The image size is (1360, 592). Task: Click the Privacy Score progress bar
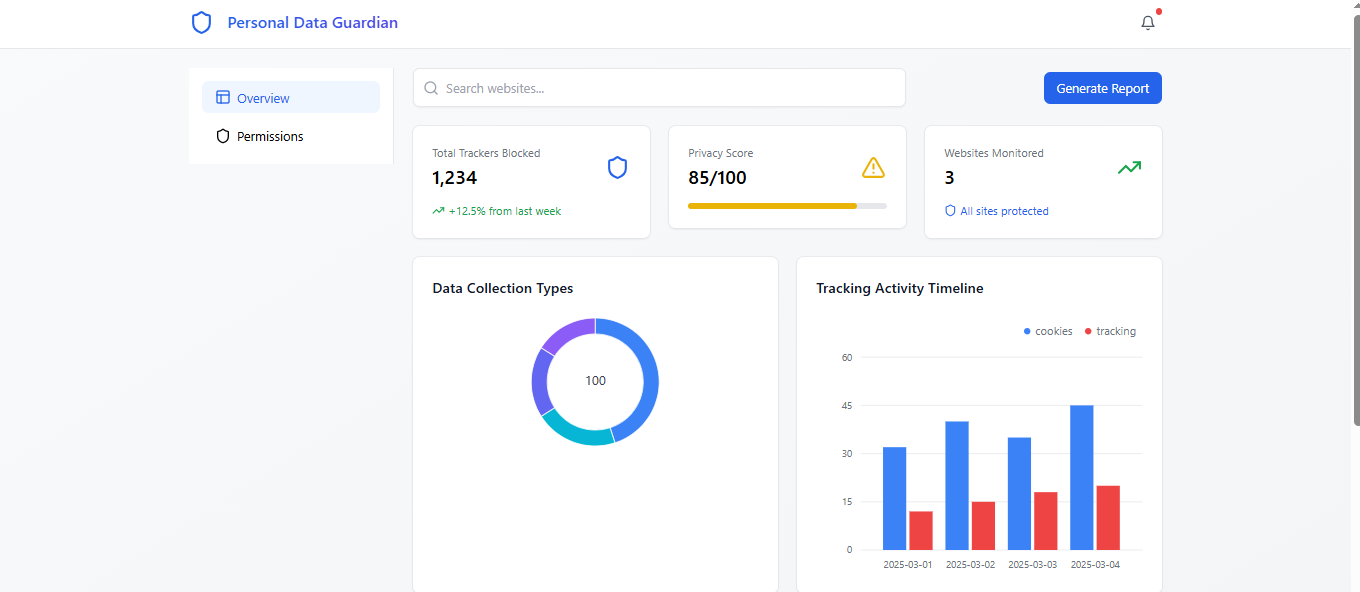(787, 206)
